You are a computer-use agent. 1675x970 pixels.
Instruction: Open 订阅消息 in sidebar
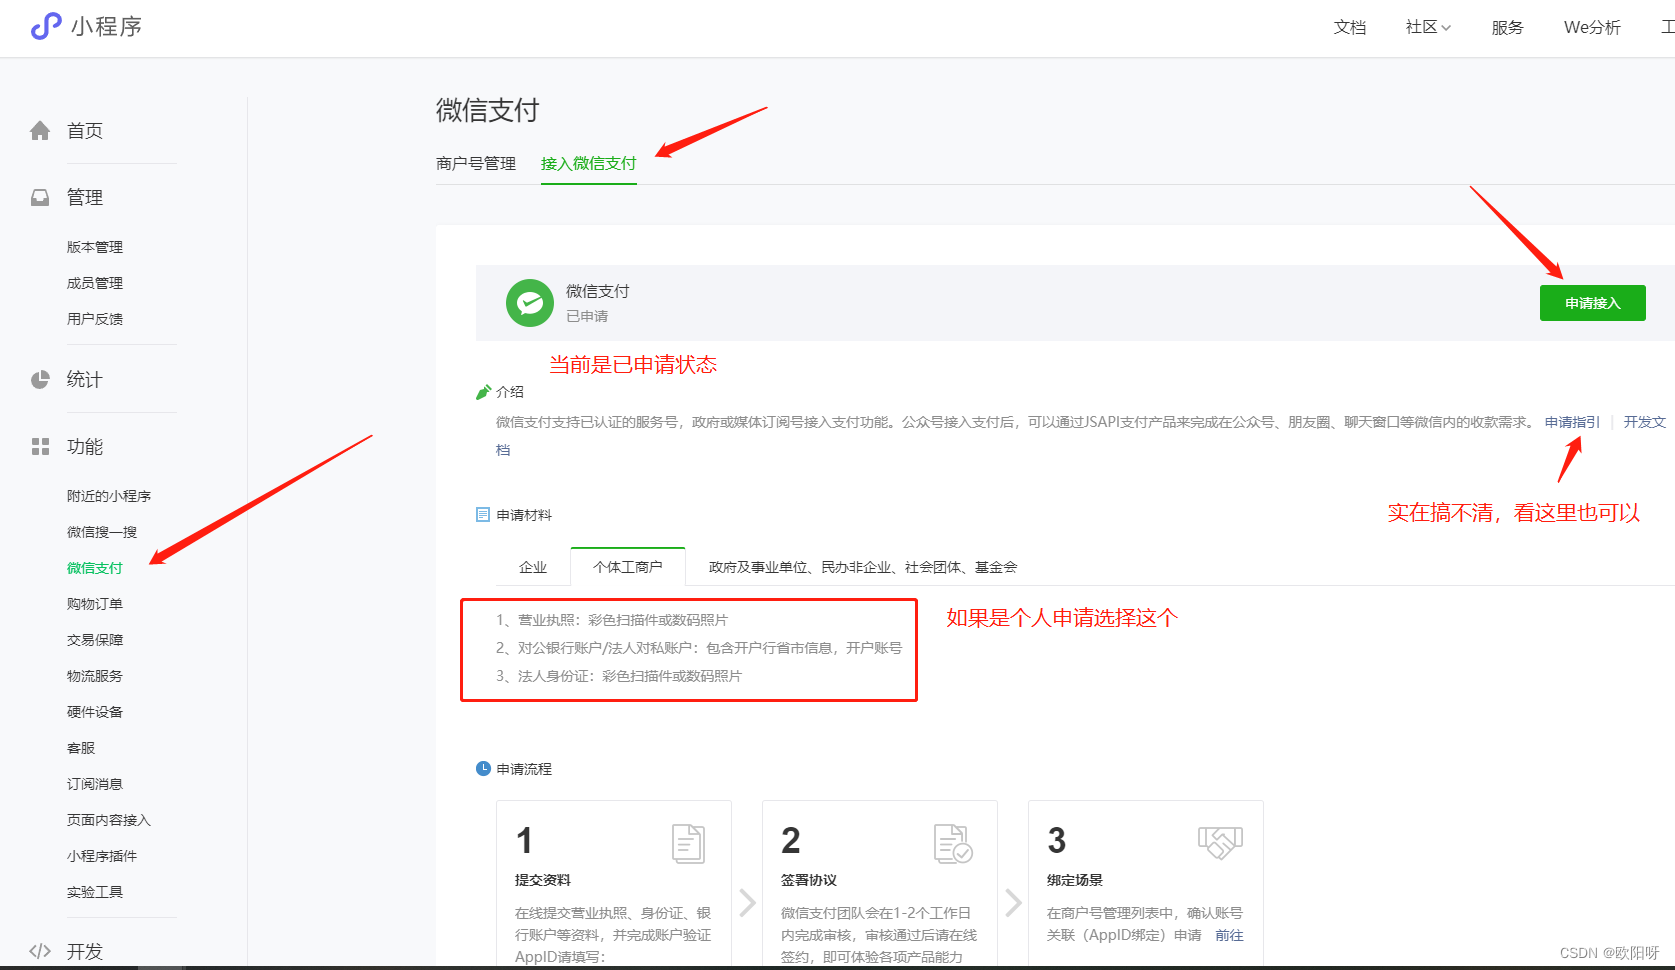[x=95, y=784]
